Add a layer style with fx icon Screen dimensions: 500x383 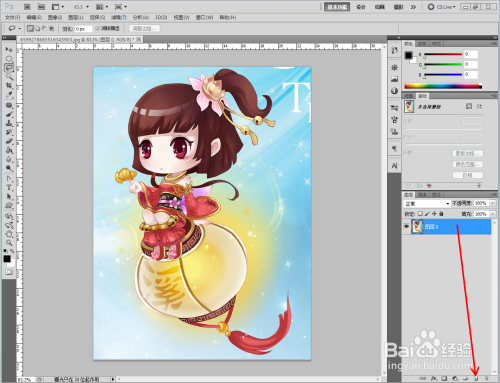tap(433, 378)
